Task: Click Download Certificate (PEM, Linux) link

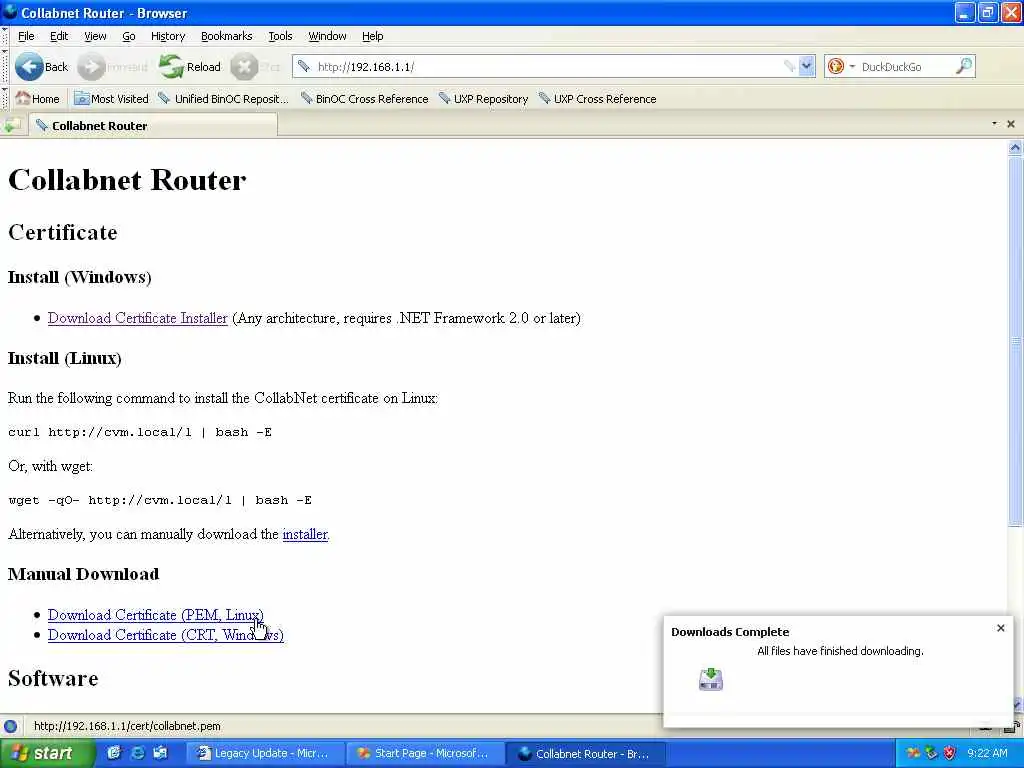Action: pyautogui.click(x=155, y=615)
